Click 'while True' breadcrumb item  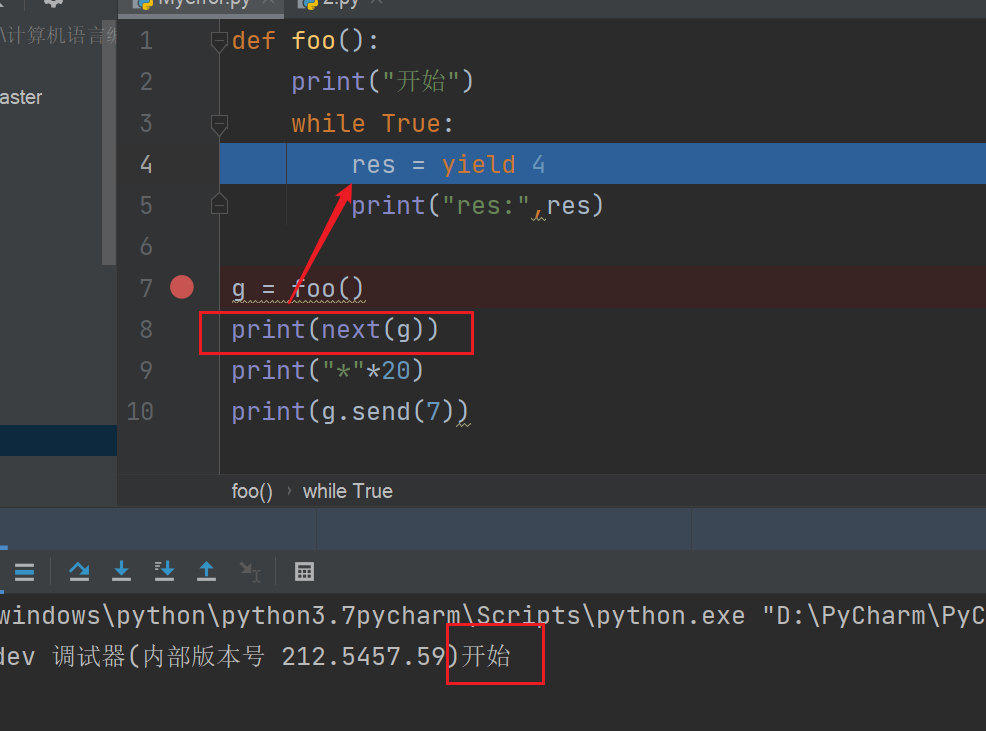[x=347, y=491]
